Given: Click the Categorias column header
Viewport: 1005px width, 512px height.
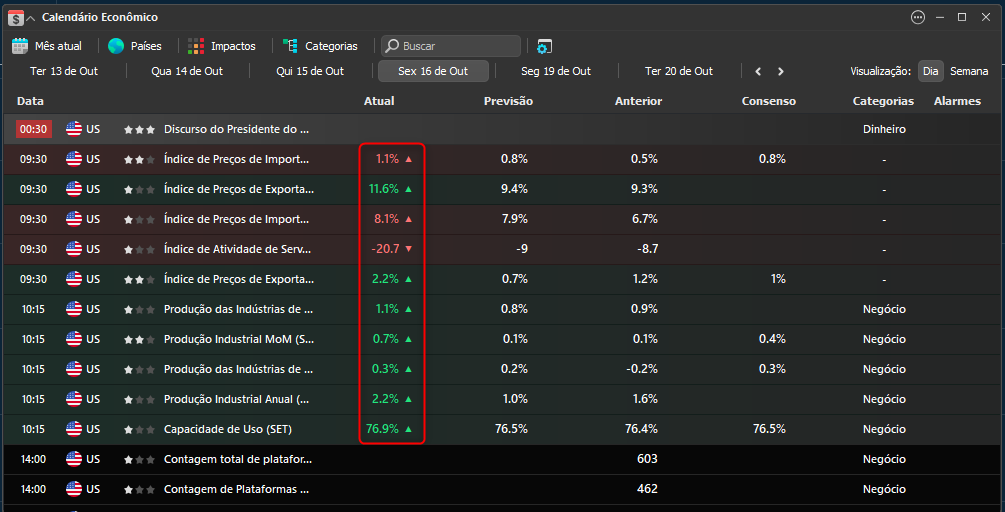Looking at the screenshot, I should coord(883,101).
